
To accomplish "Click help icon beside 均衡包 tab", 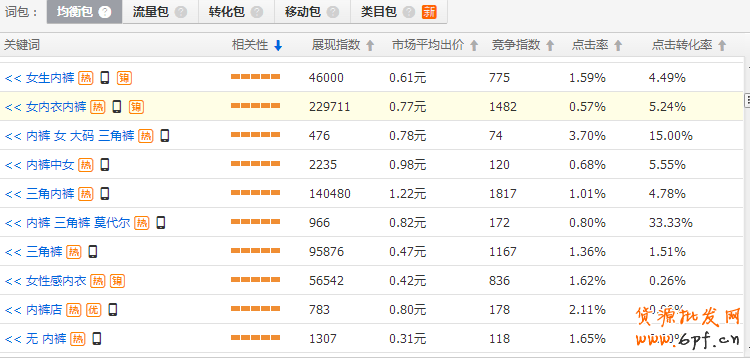I will click(x=104, y=12).
